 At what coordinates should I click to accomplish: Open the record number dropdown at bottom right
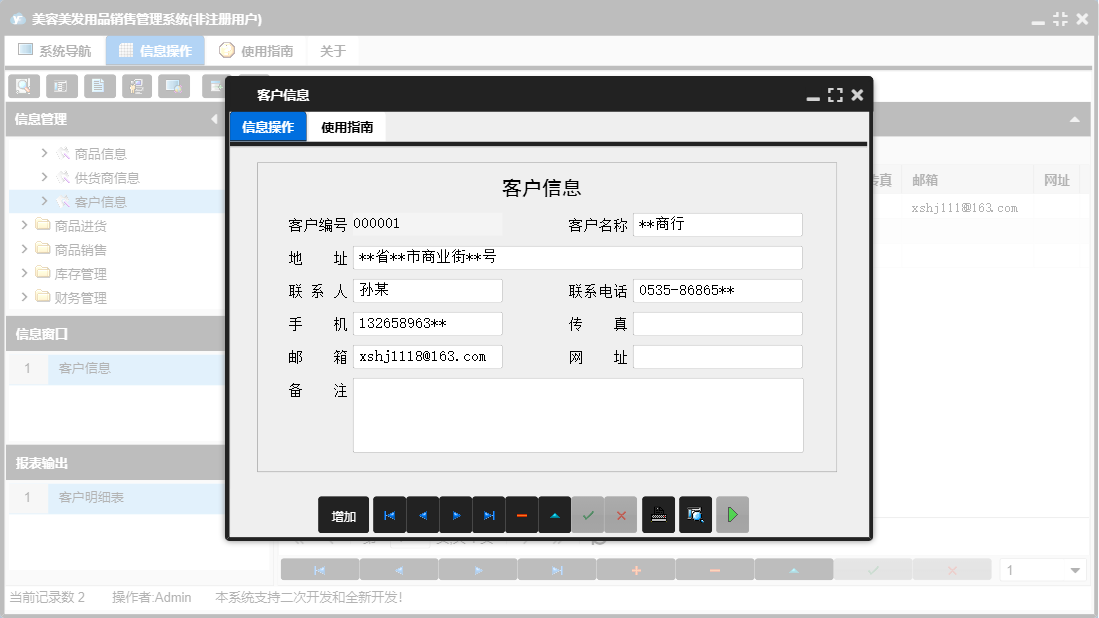1076,568
